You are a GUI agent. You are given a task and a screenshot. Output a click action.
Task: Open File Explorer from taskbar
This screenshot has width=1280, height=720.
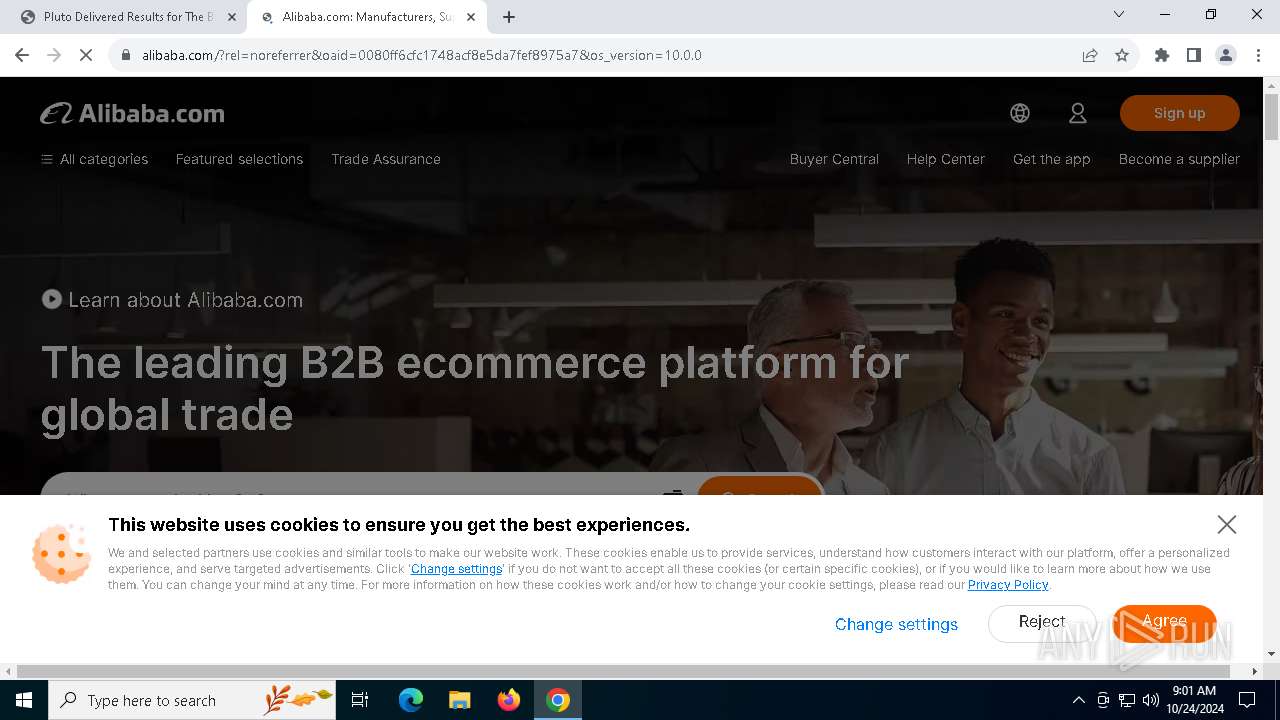point(459,700)
